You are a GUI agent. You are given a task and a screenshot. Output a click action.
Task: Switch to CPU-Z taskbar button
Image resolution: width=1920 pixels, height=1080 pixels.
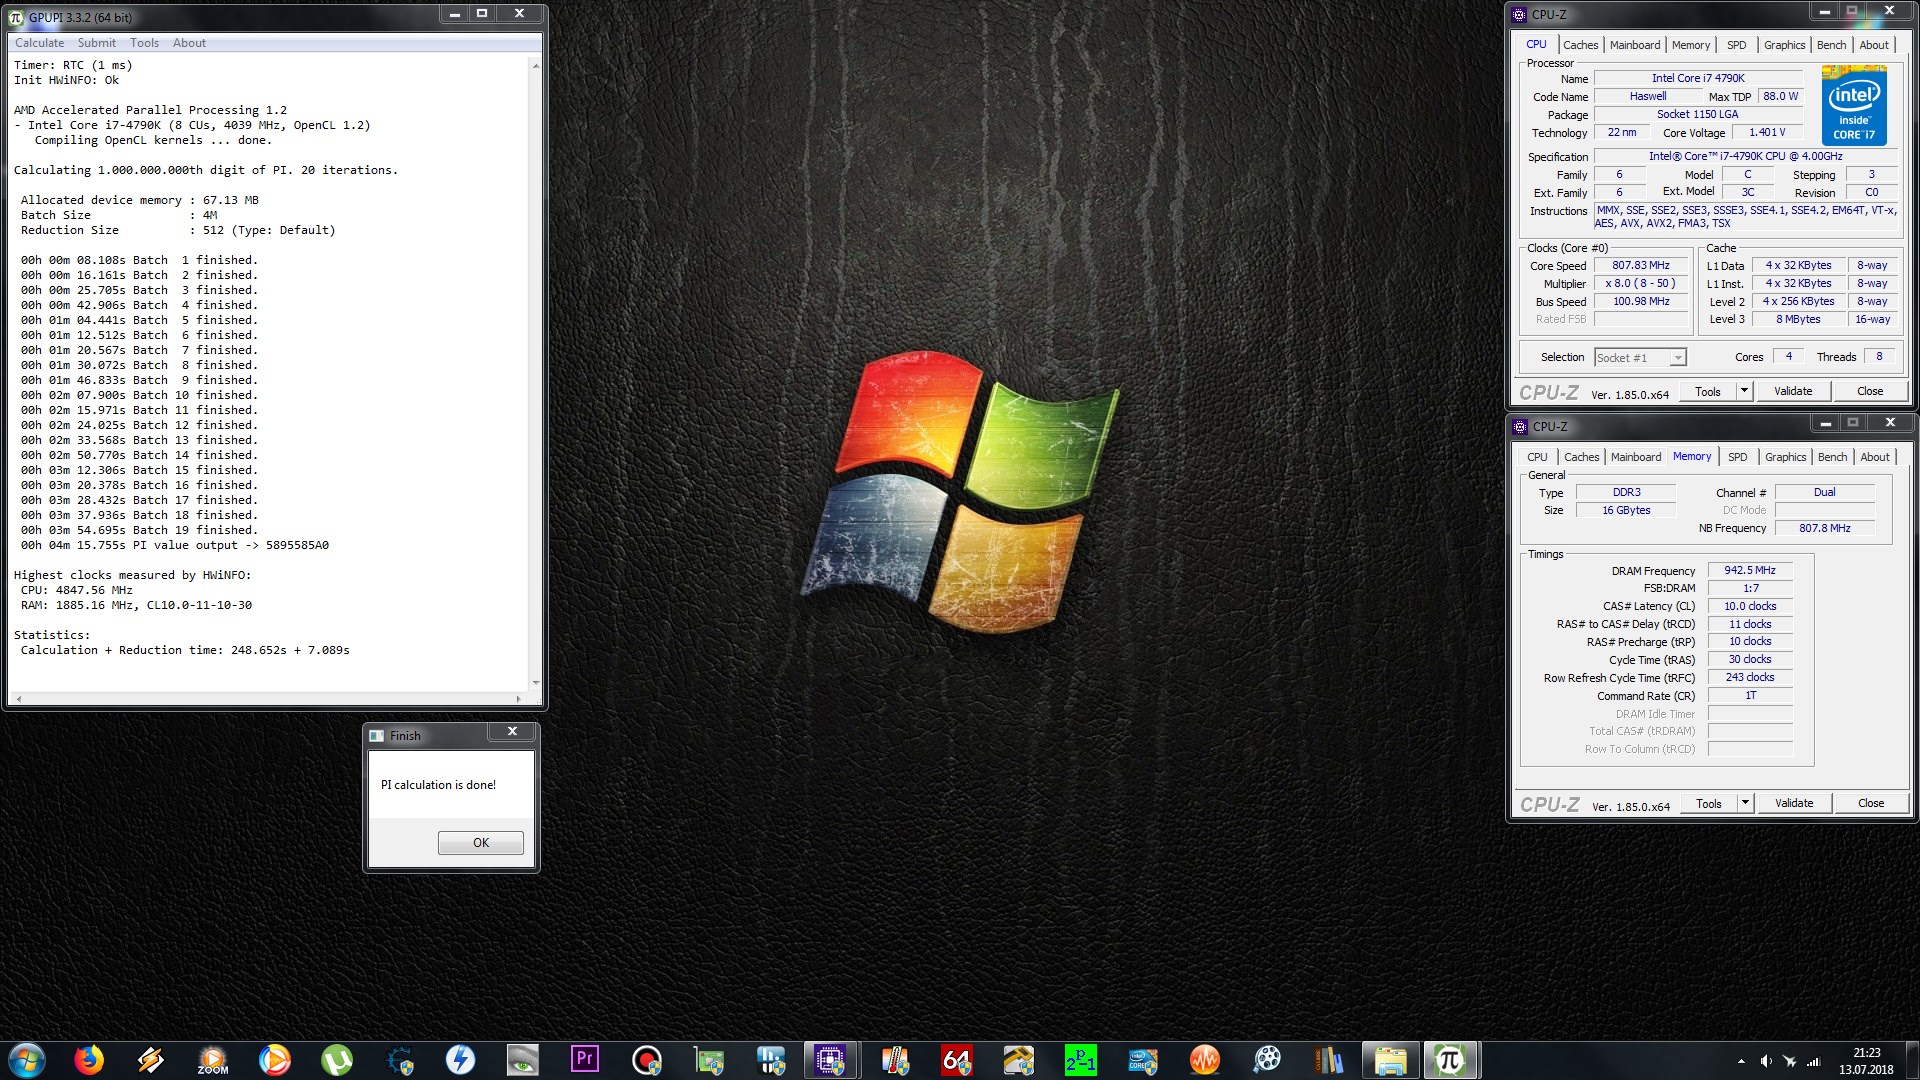[830, 1060]
